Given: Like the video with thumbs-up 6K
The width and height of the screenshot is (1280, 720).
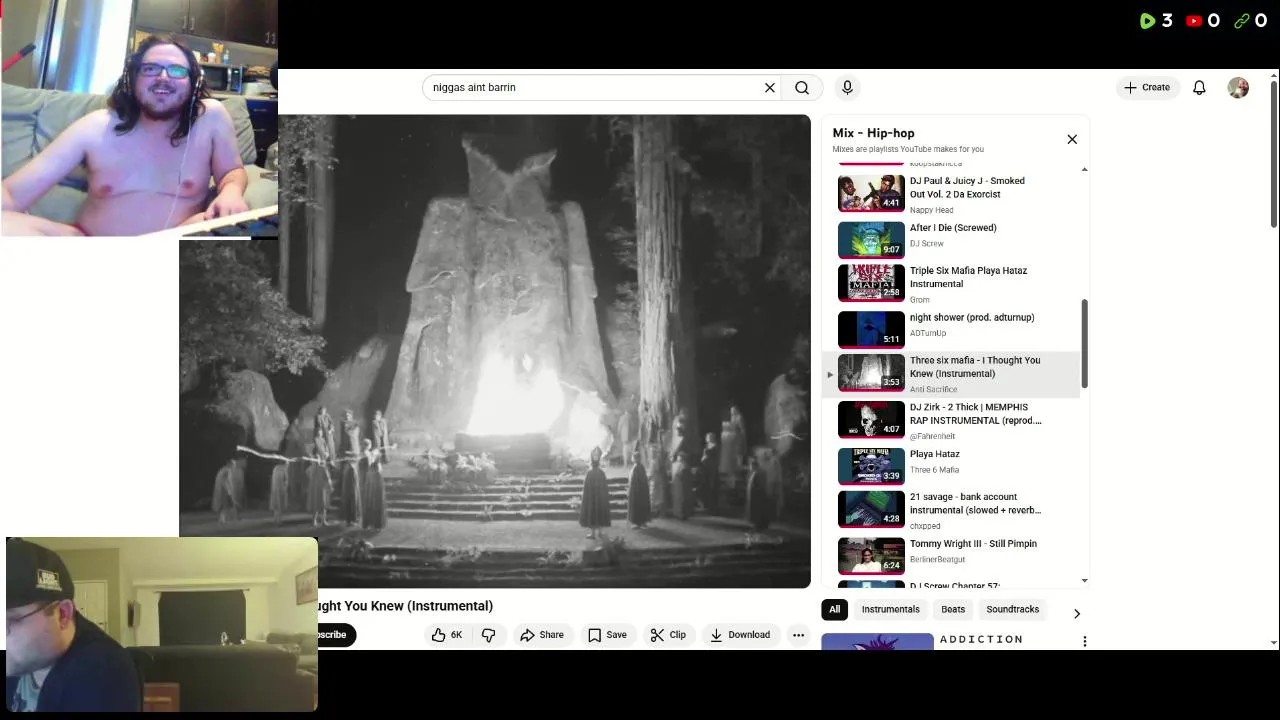Looking at the screenshot, I should 447,635.
